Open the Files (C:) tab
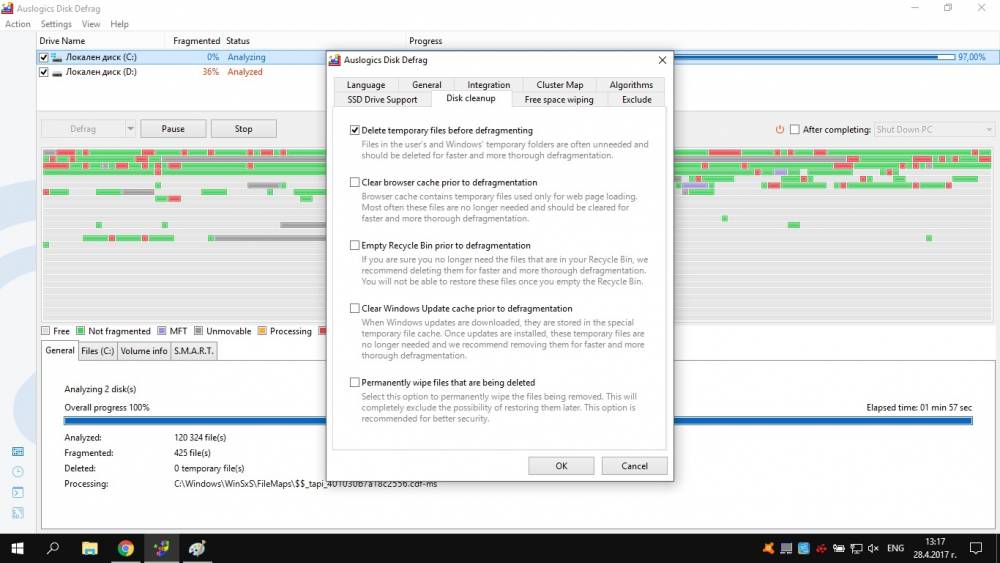Screen dimensions: 1000x563 click(x=98, y=351)
